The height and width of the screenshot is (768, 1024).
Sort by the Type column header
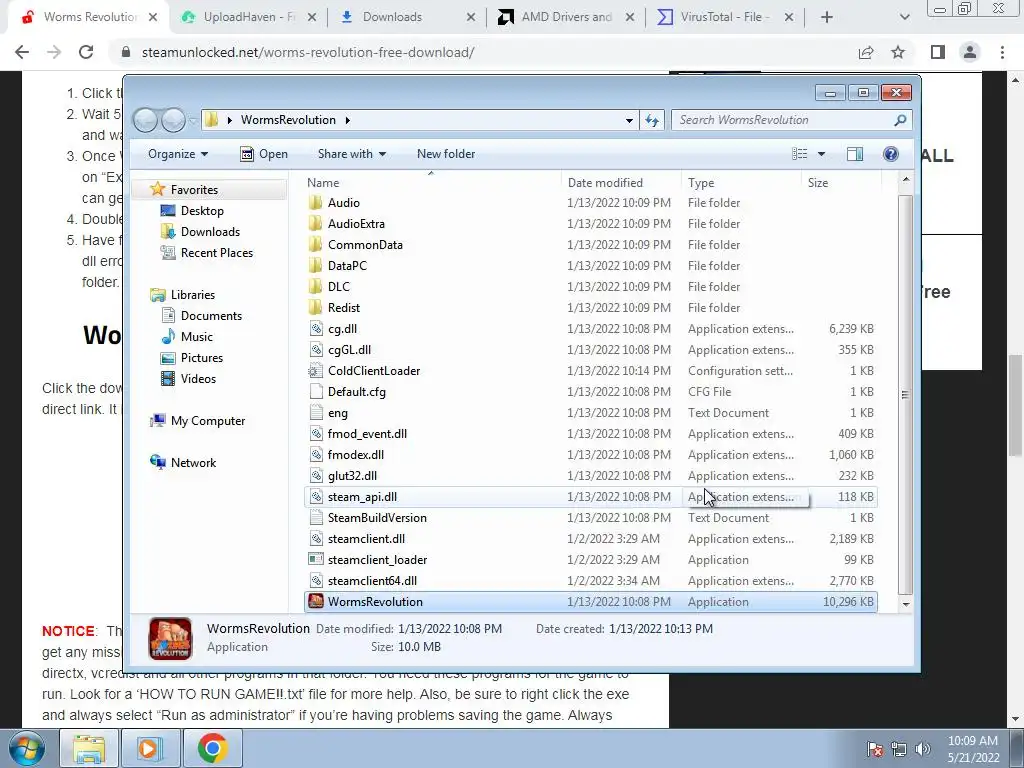coord(741,183)
